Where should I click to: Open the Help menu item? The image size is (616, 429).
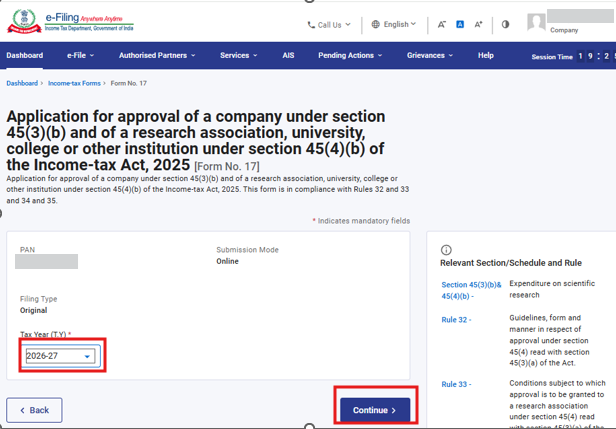point(486,56)
